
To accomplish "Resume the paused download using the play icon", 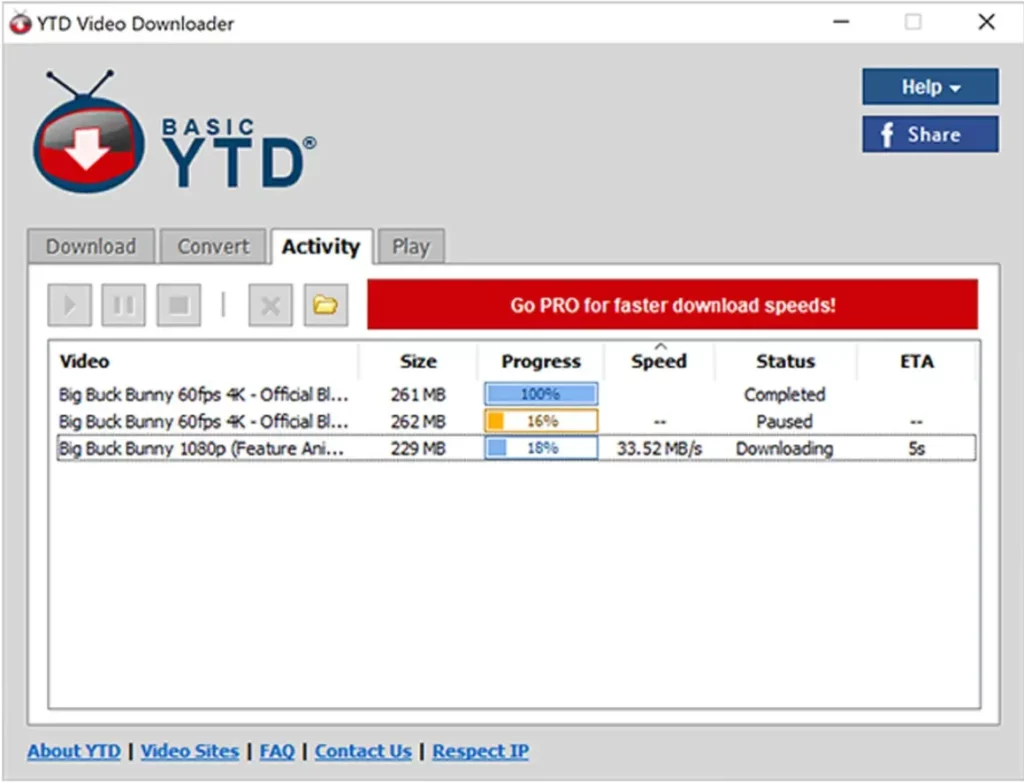I will pos(68,305).
